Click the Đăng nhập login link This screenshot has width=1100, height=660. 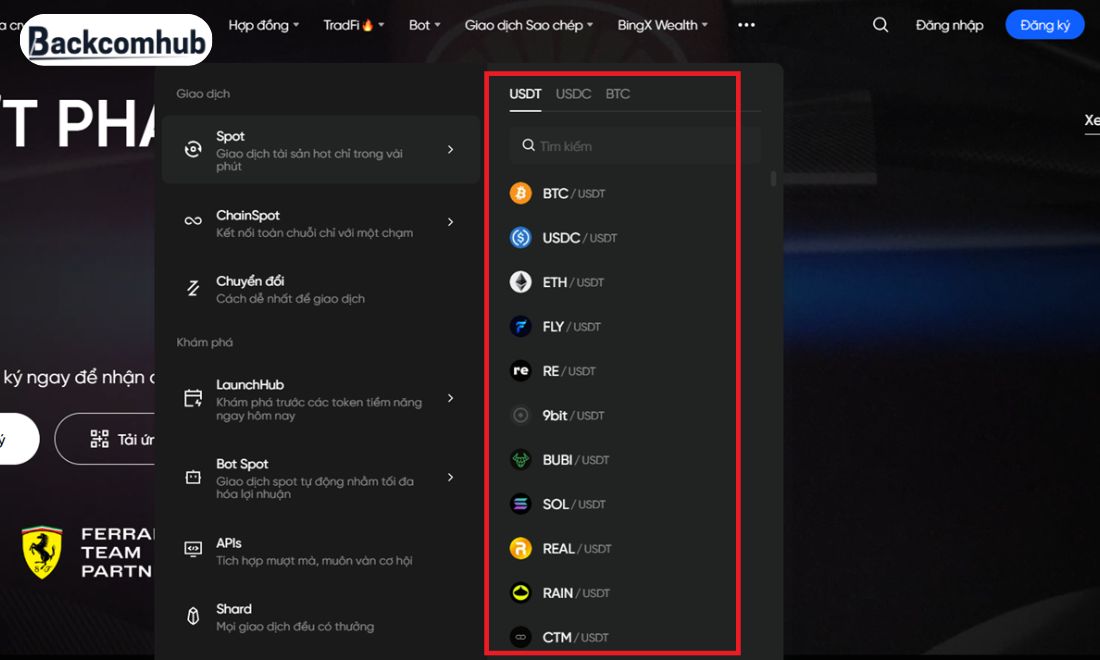click(x=949, y=25)
